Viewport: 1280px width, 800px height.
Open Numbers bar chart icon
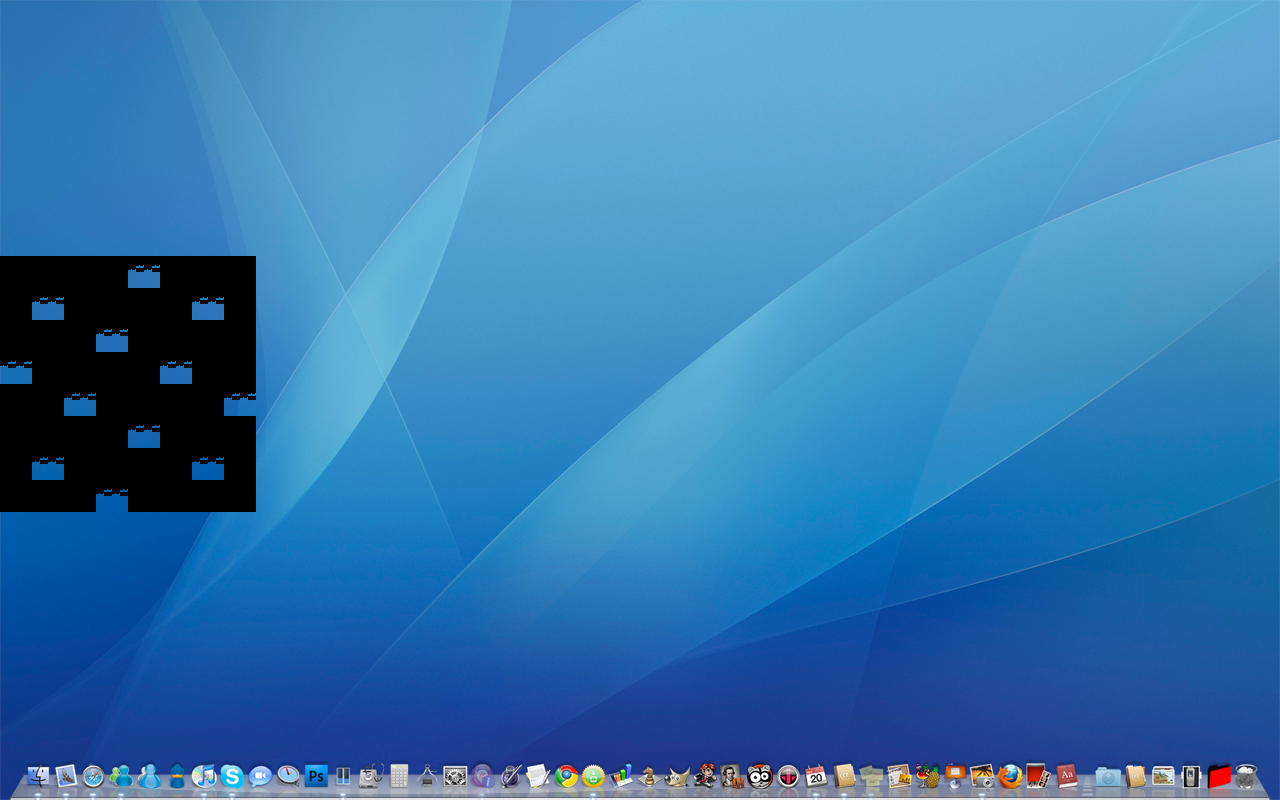click(622, 775)
